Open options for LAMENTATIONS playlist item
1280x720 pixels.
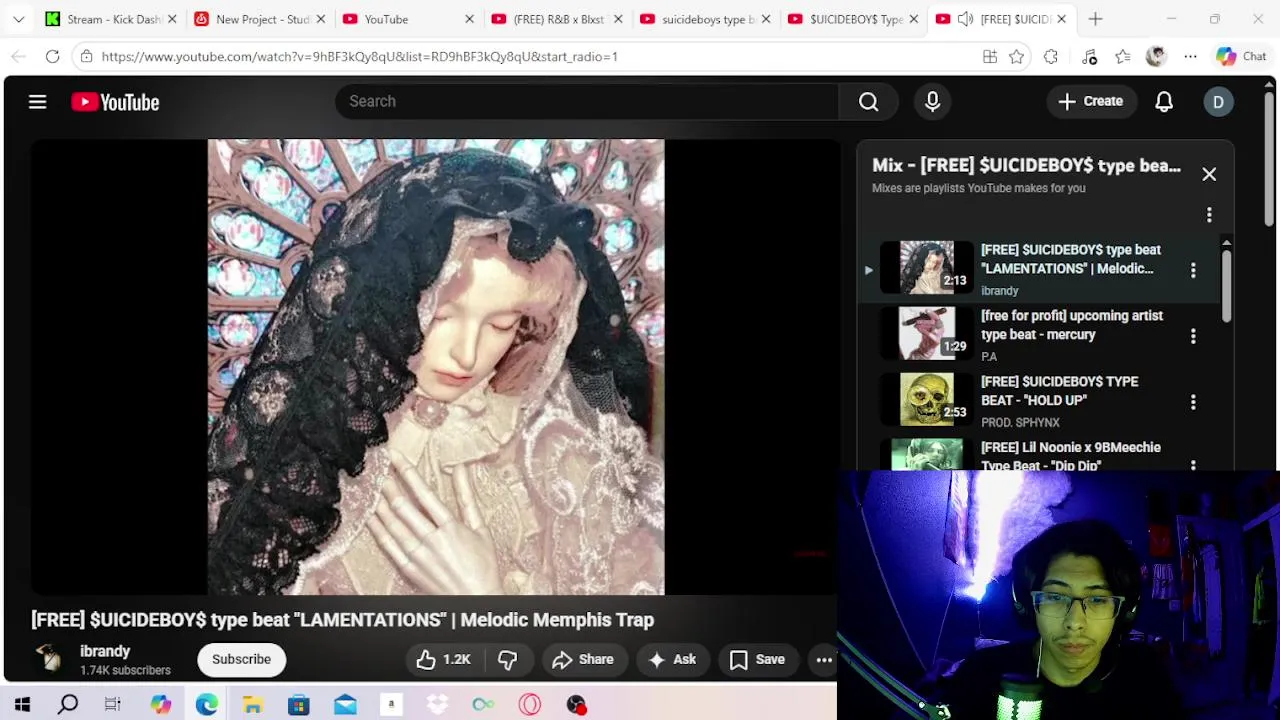click(x=1193, y=270)
